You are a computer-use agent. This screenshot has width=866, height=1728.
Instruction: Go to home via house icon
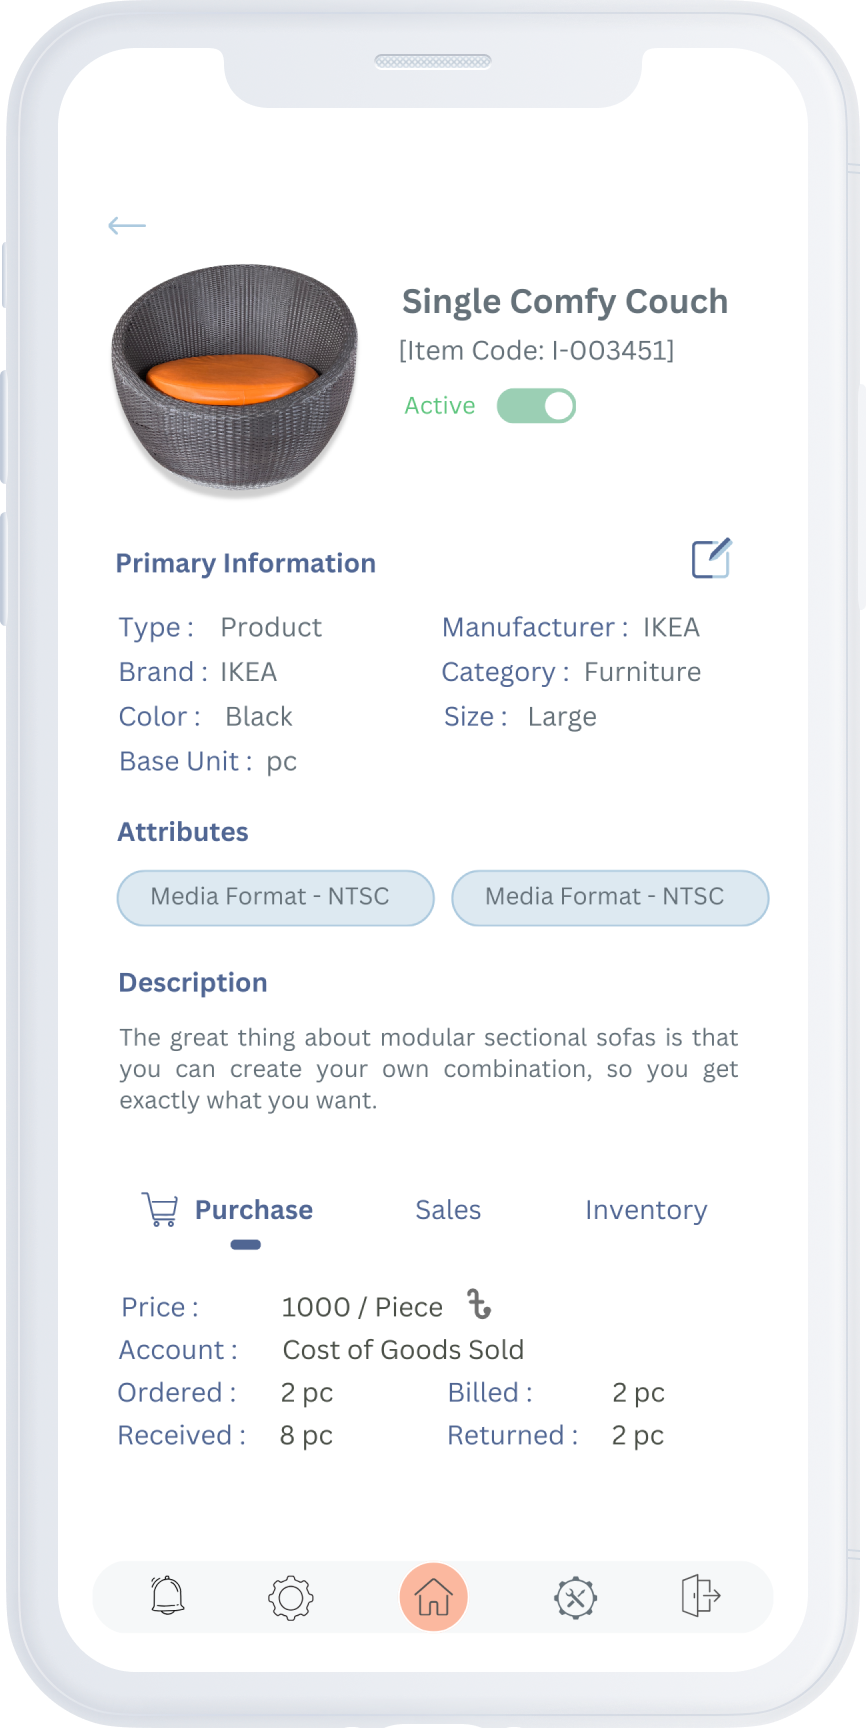(433, 1597)
